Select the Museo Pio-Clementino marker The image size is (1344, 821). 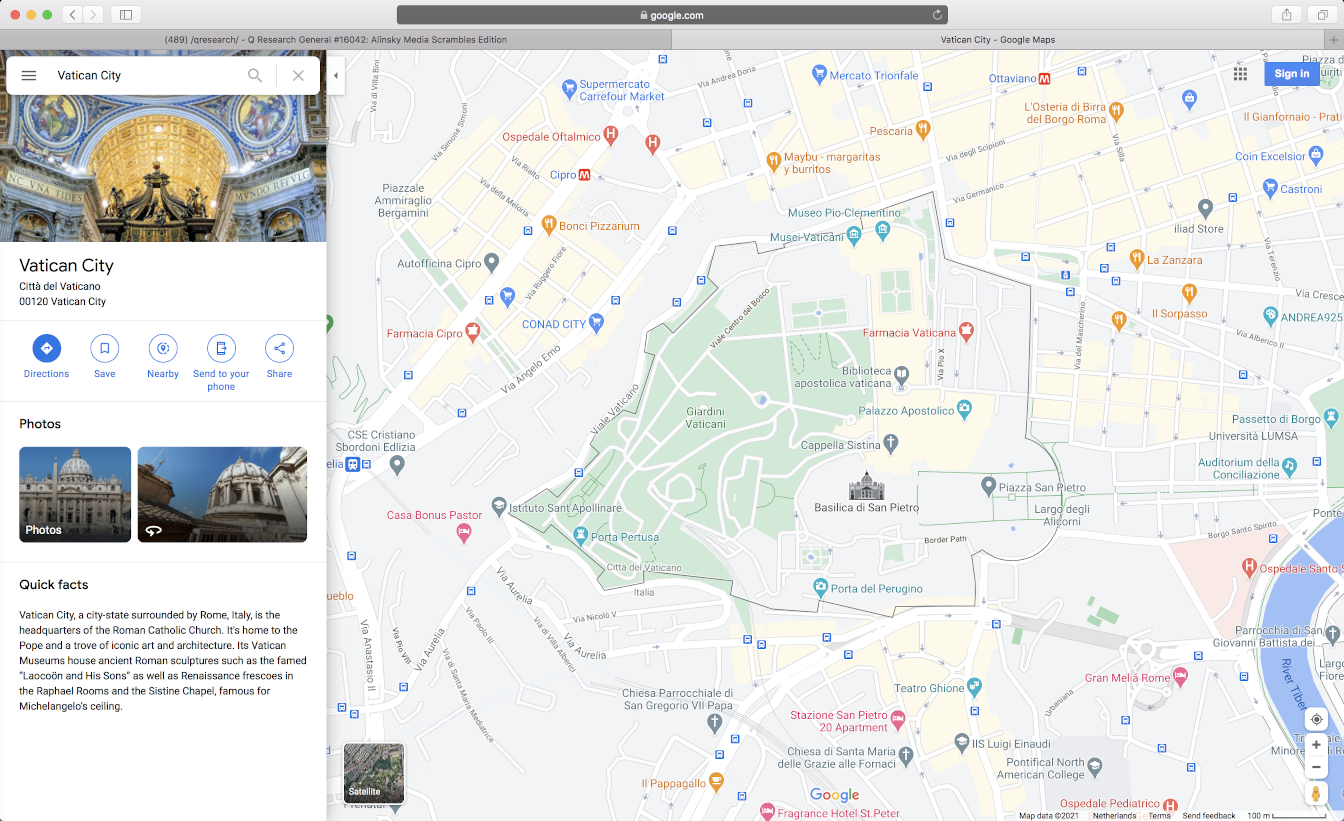click(882, 231)
